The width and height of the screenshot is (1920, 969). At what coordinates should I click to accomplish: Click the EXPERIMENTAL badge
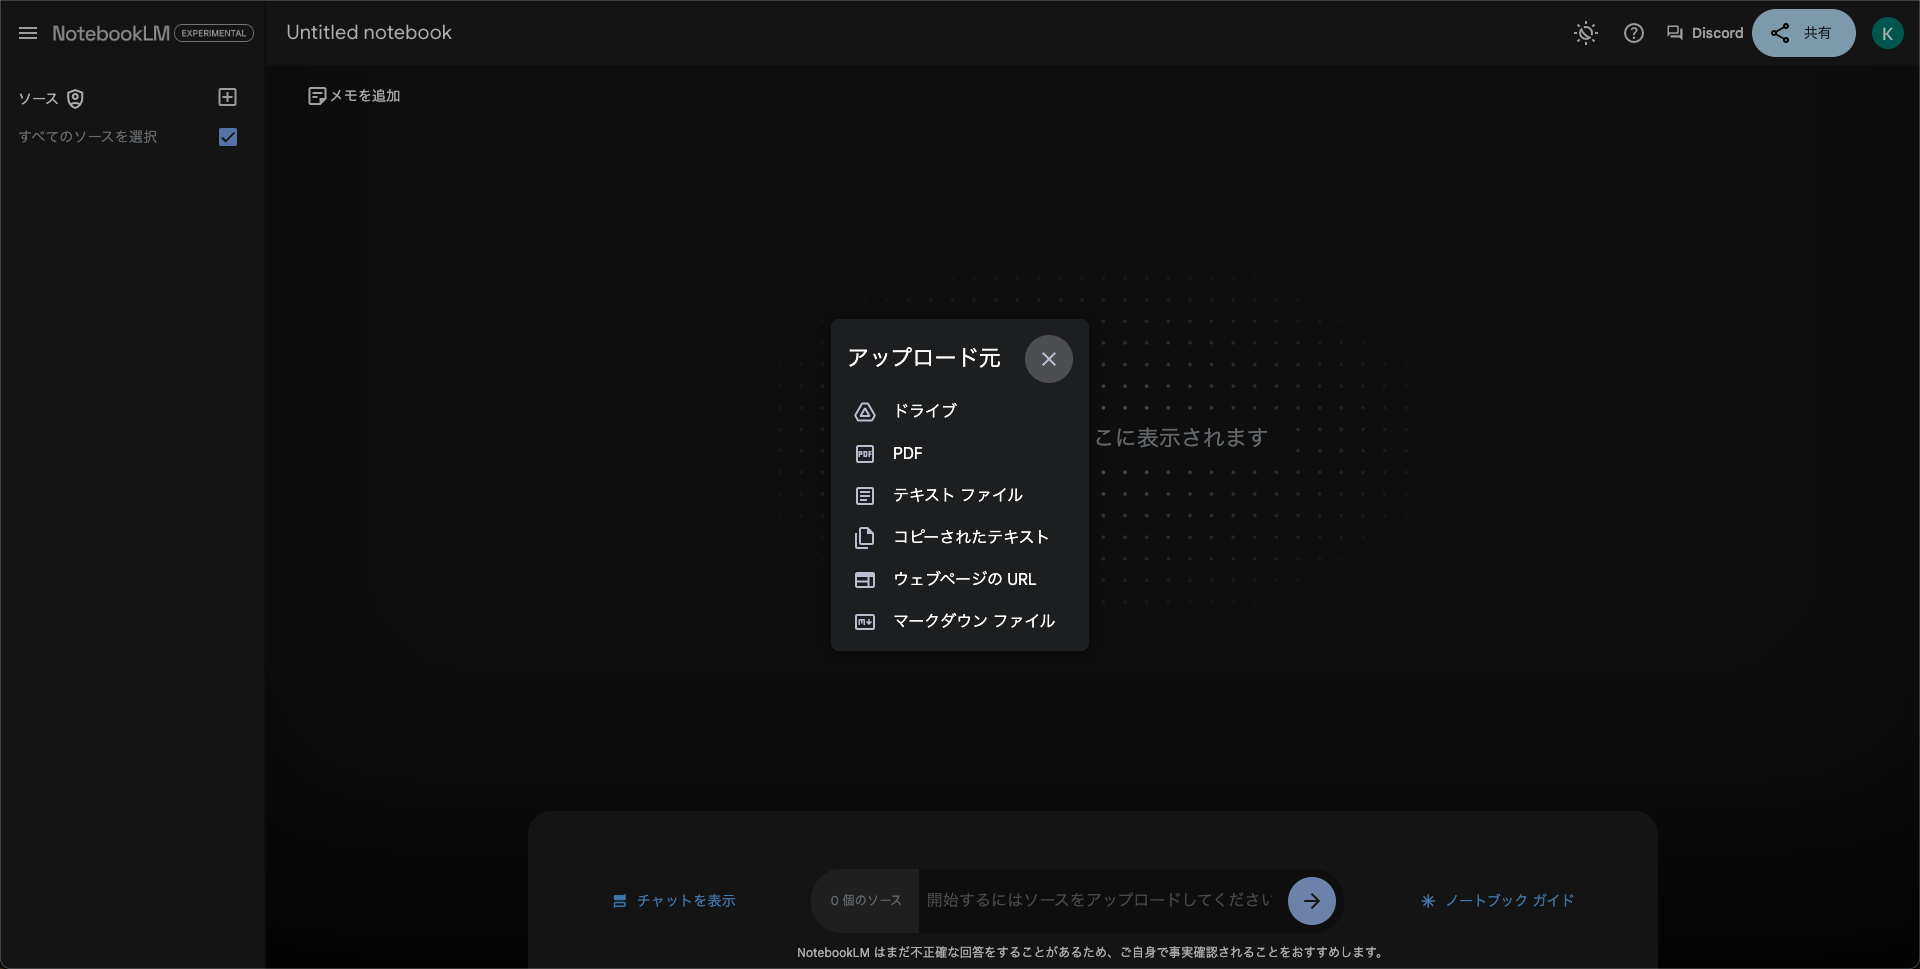(214, 33)
